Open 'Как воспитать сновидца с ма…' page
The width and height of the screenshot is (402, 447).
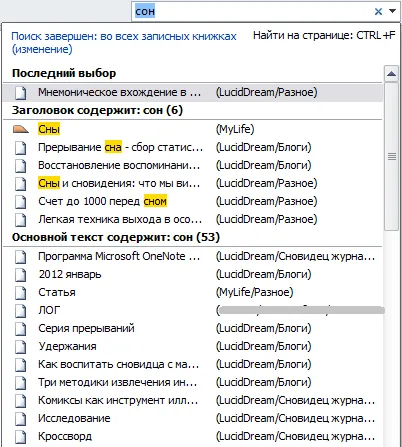[x=193, y=364]
